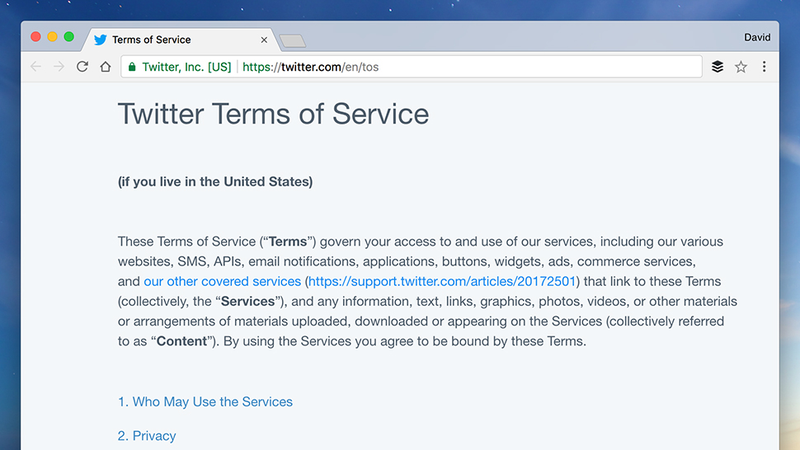
Task: Go to the home page icon
Action: [x=106, y=67]
